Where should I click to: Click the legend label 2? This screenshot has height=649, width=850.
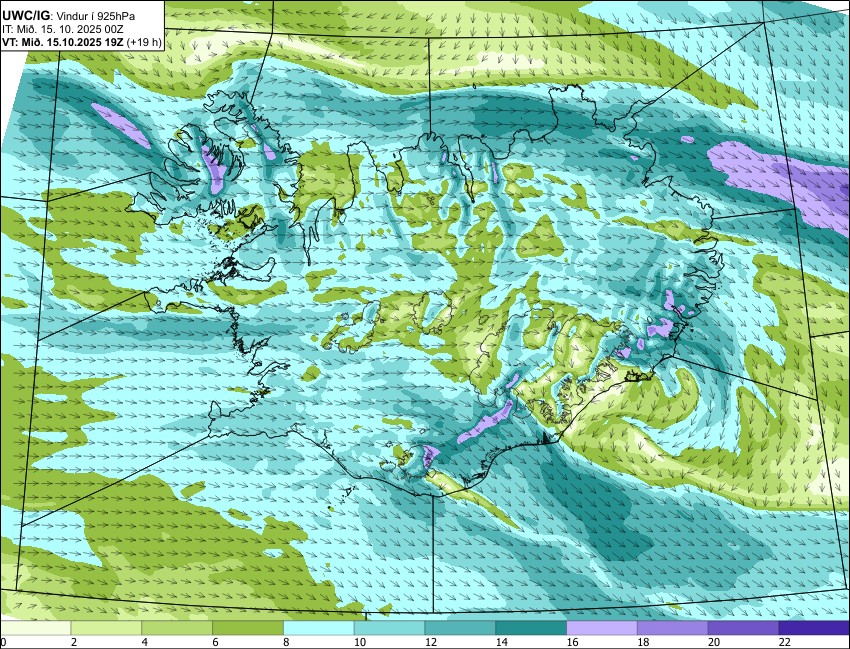click(x=74, y=642)
